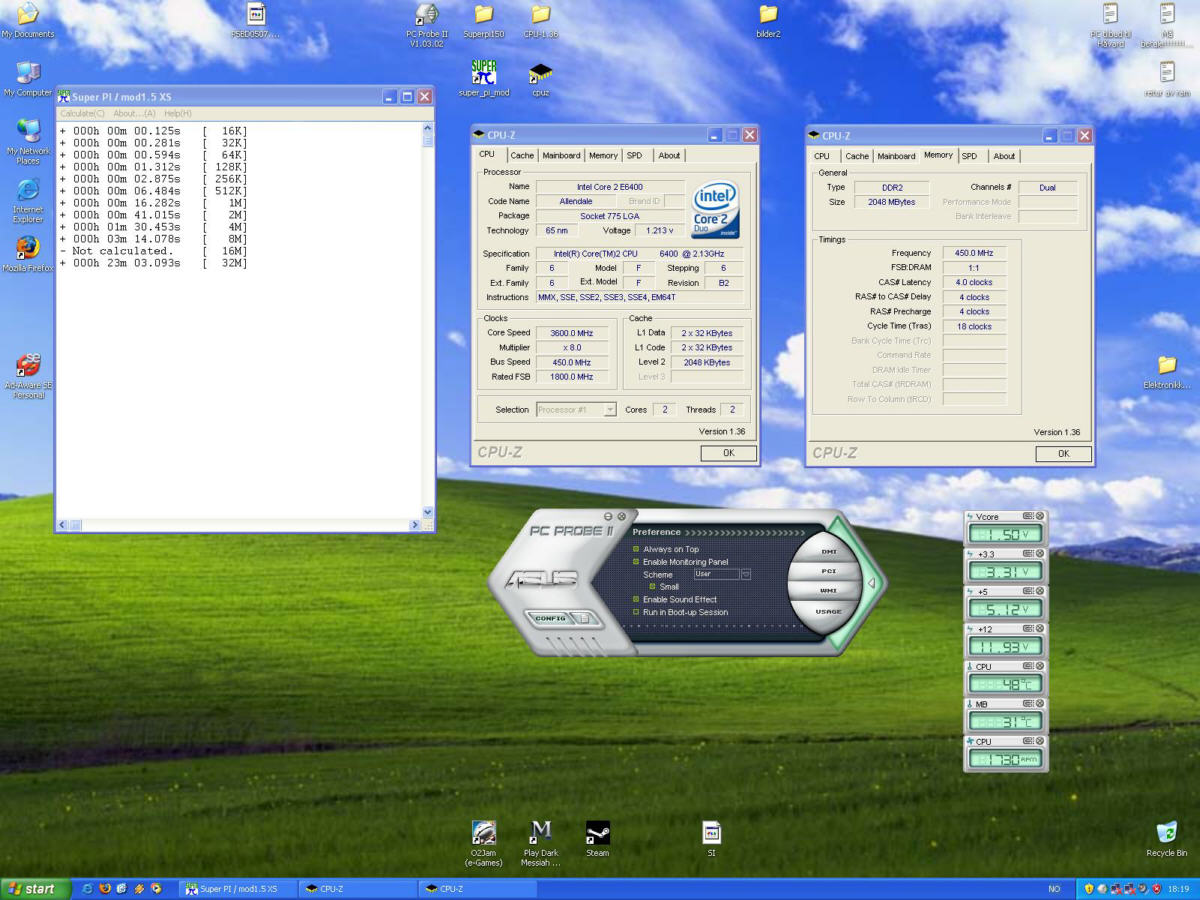
Task: Open the Scheme User dropdown
Action: [x=746, y=574]
